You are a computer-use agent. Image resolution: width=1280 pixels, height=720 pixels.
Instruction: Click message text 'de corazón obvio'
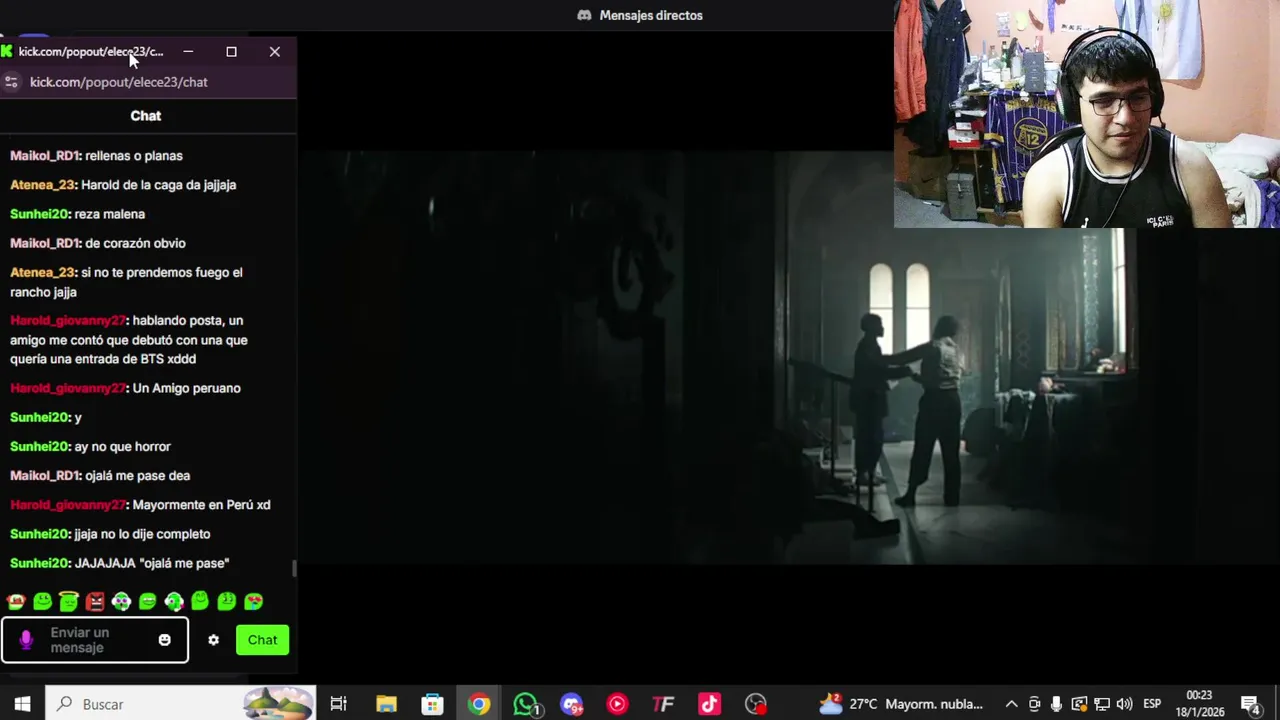point(135,243)
